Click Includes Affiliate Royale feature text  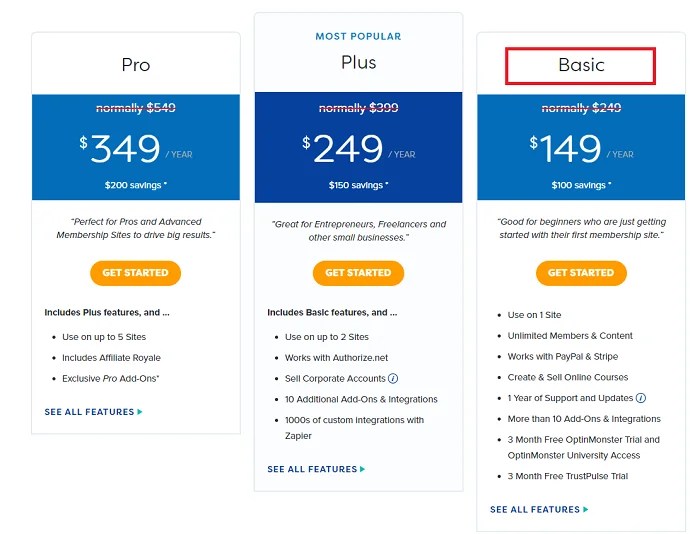pyautogui.click(x=111, y=358)
